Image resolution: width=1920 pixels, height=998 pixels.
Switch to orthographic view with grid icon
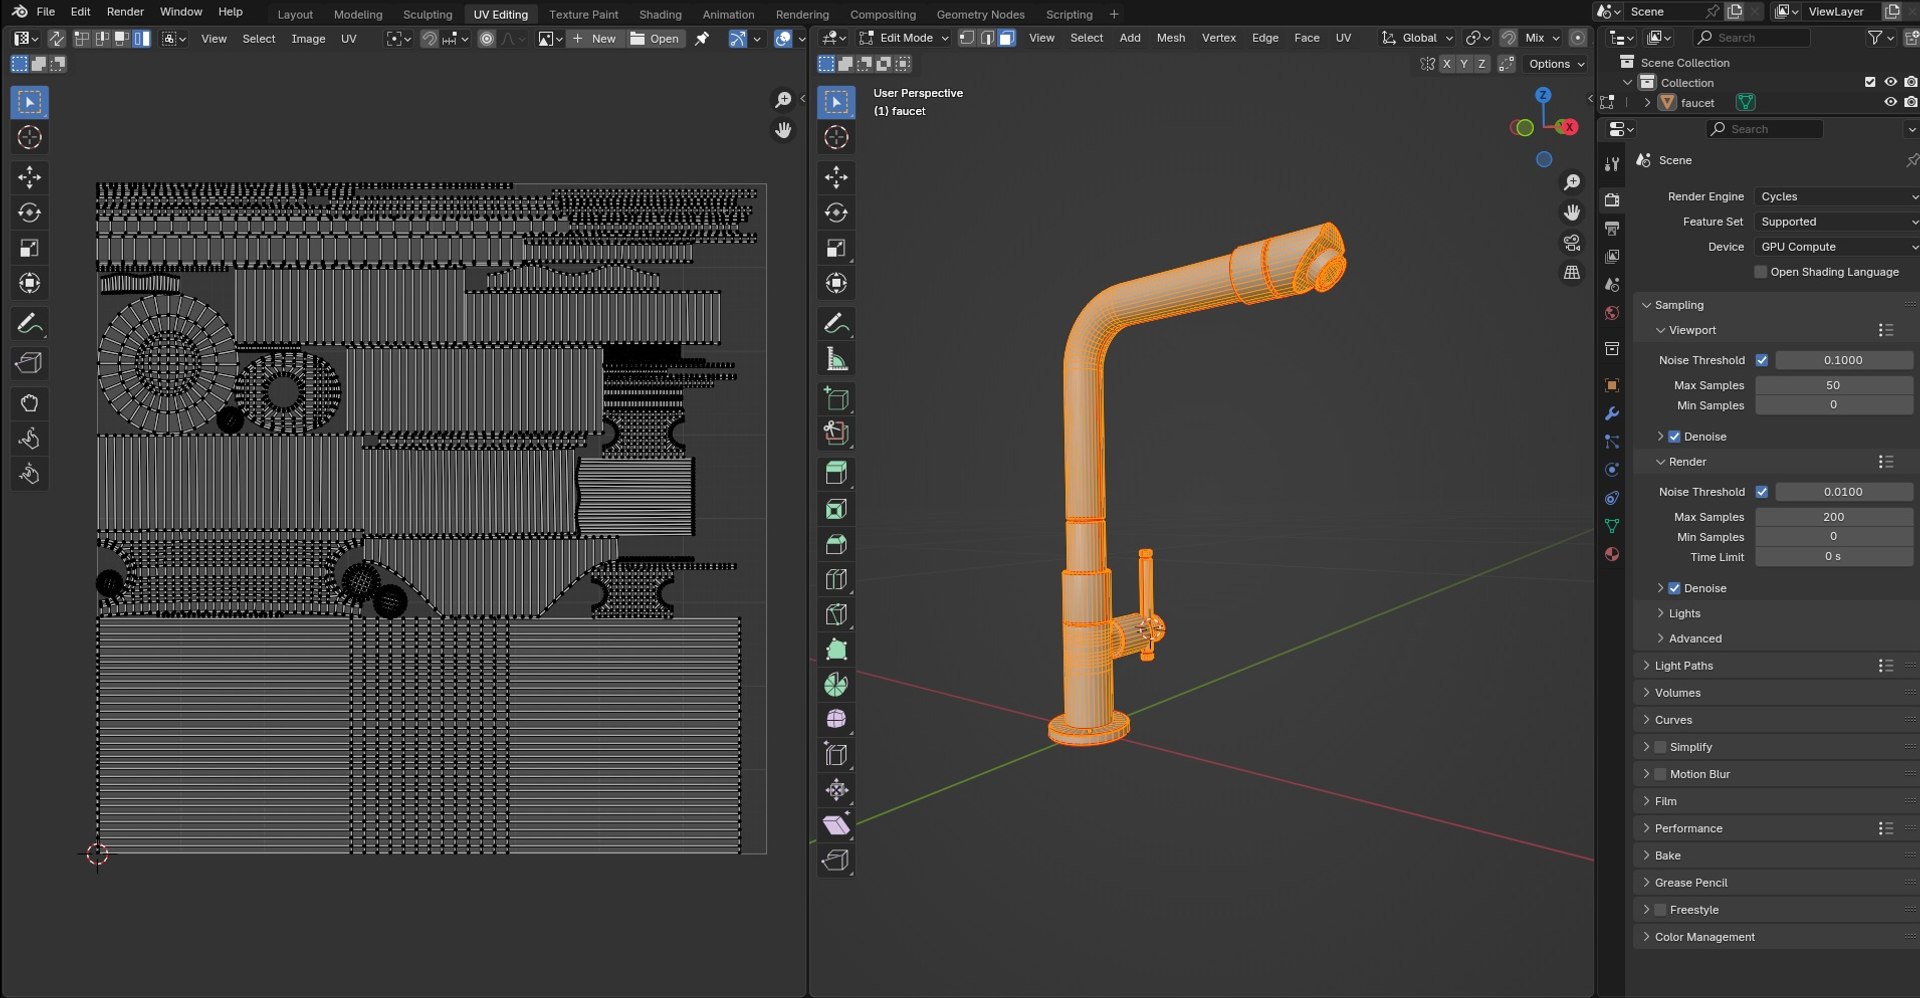pos(1572,273)
